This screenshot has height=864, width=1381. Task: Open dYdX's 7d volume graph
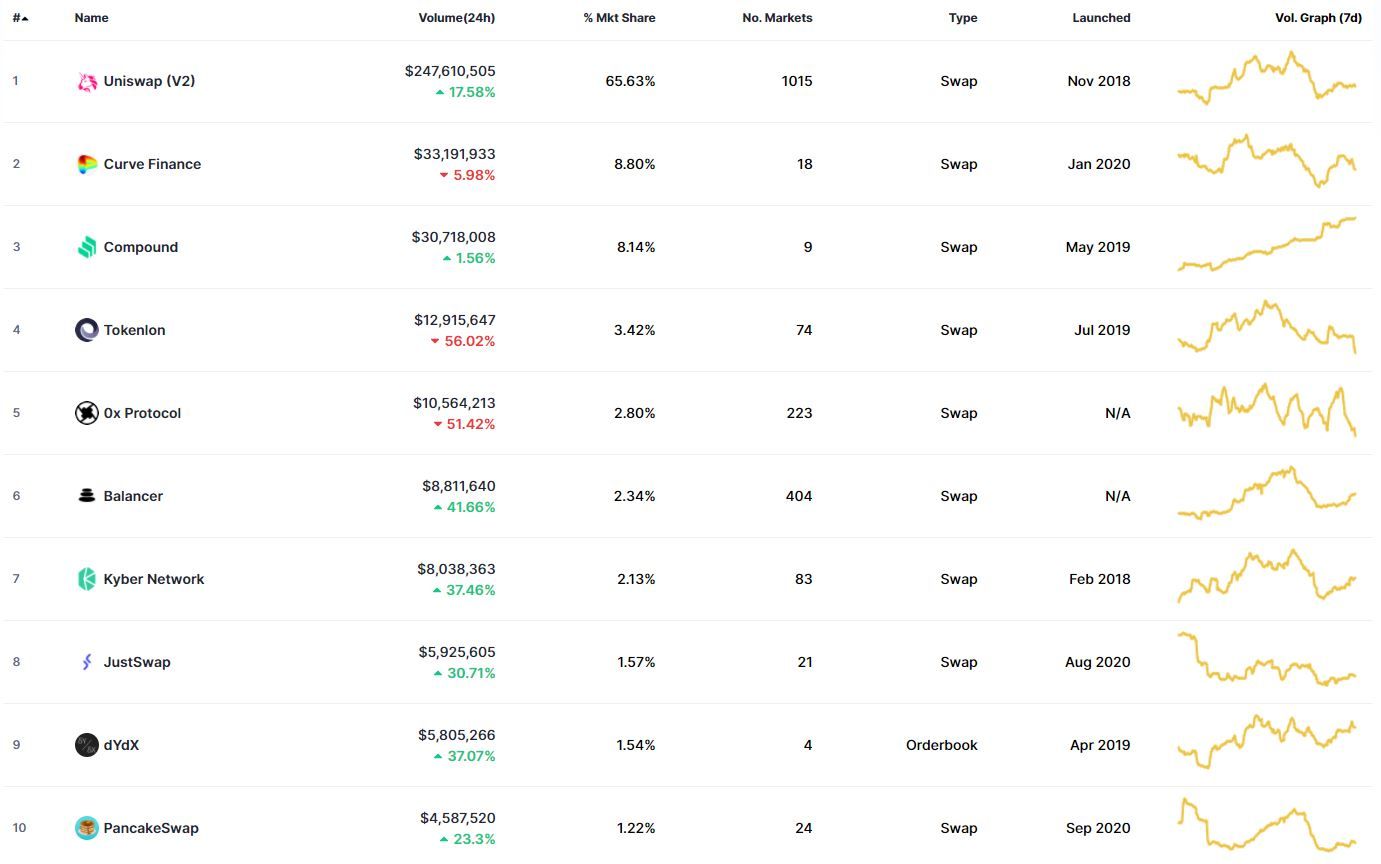pyautogui.click(x=1267, y=743)
